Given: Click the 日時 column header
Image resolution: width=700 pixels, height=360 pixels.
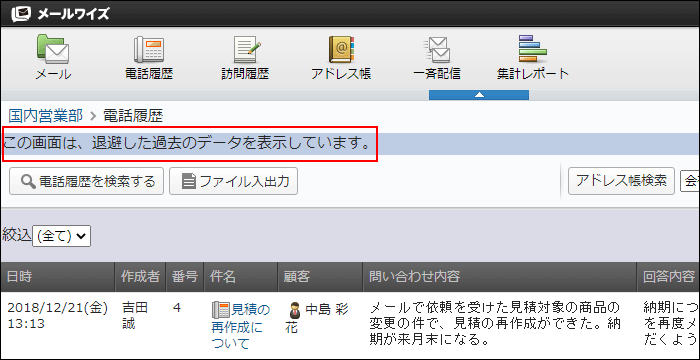Looking at the screenshot, I should [58, 277].
